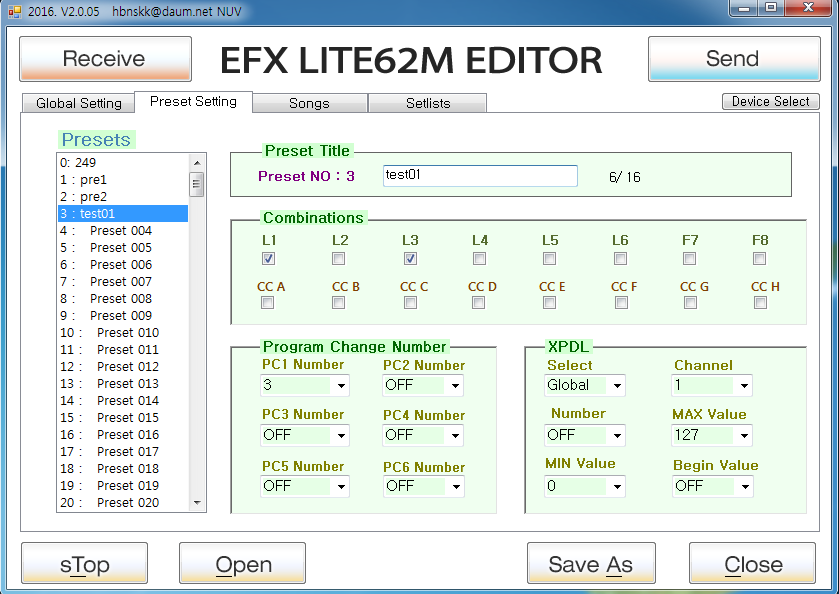The width and height of the screenshot is (839, 594).
Task: Enable the CC A checkbox
Action: click(267, 303)
